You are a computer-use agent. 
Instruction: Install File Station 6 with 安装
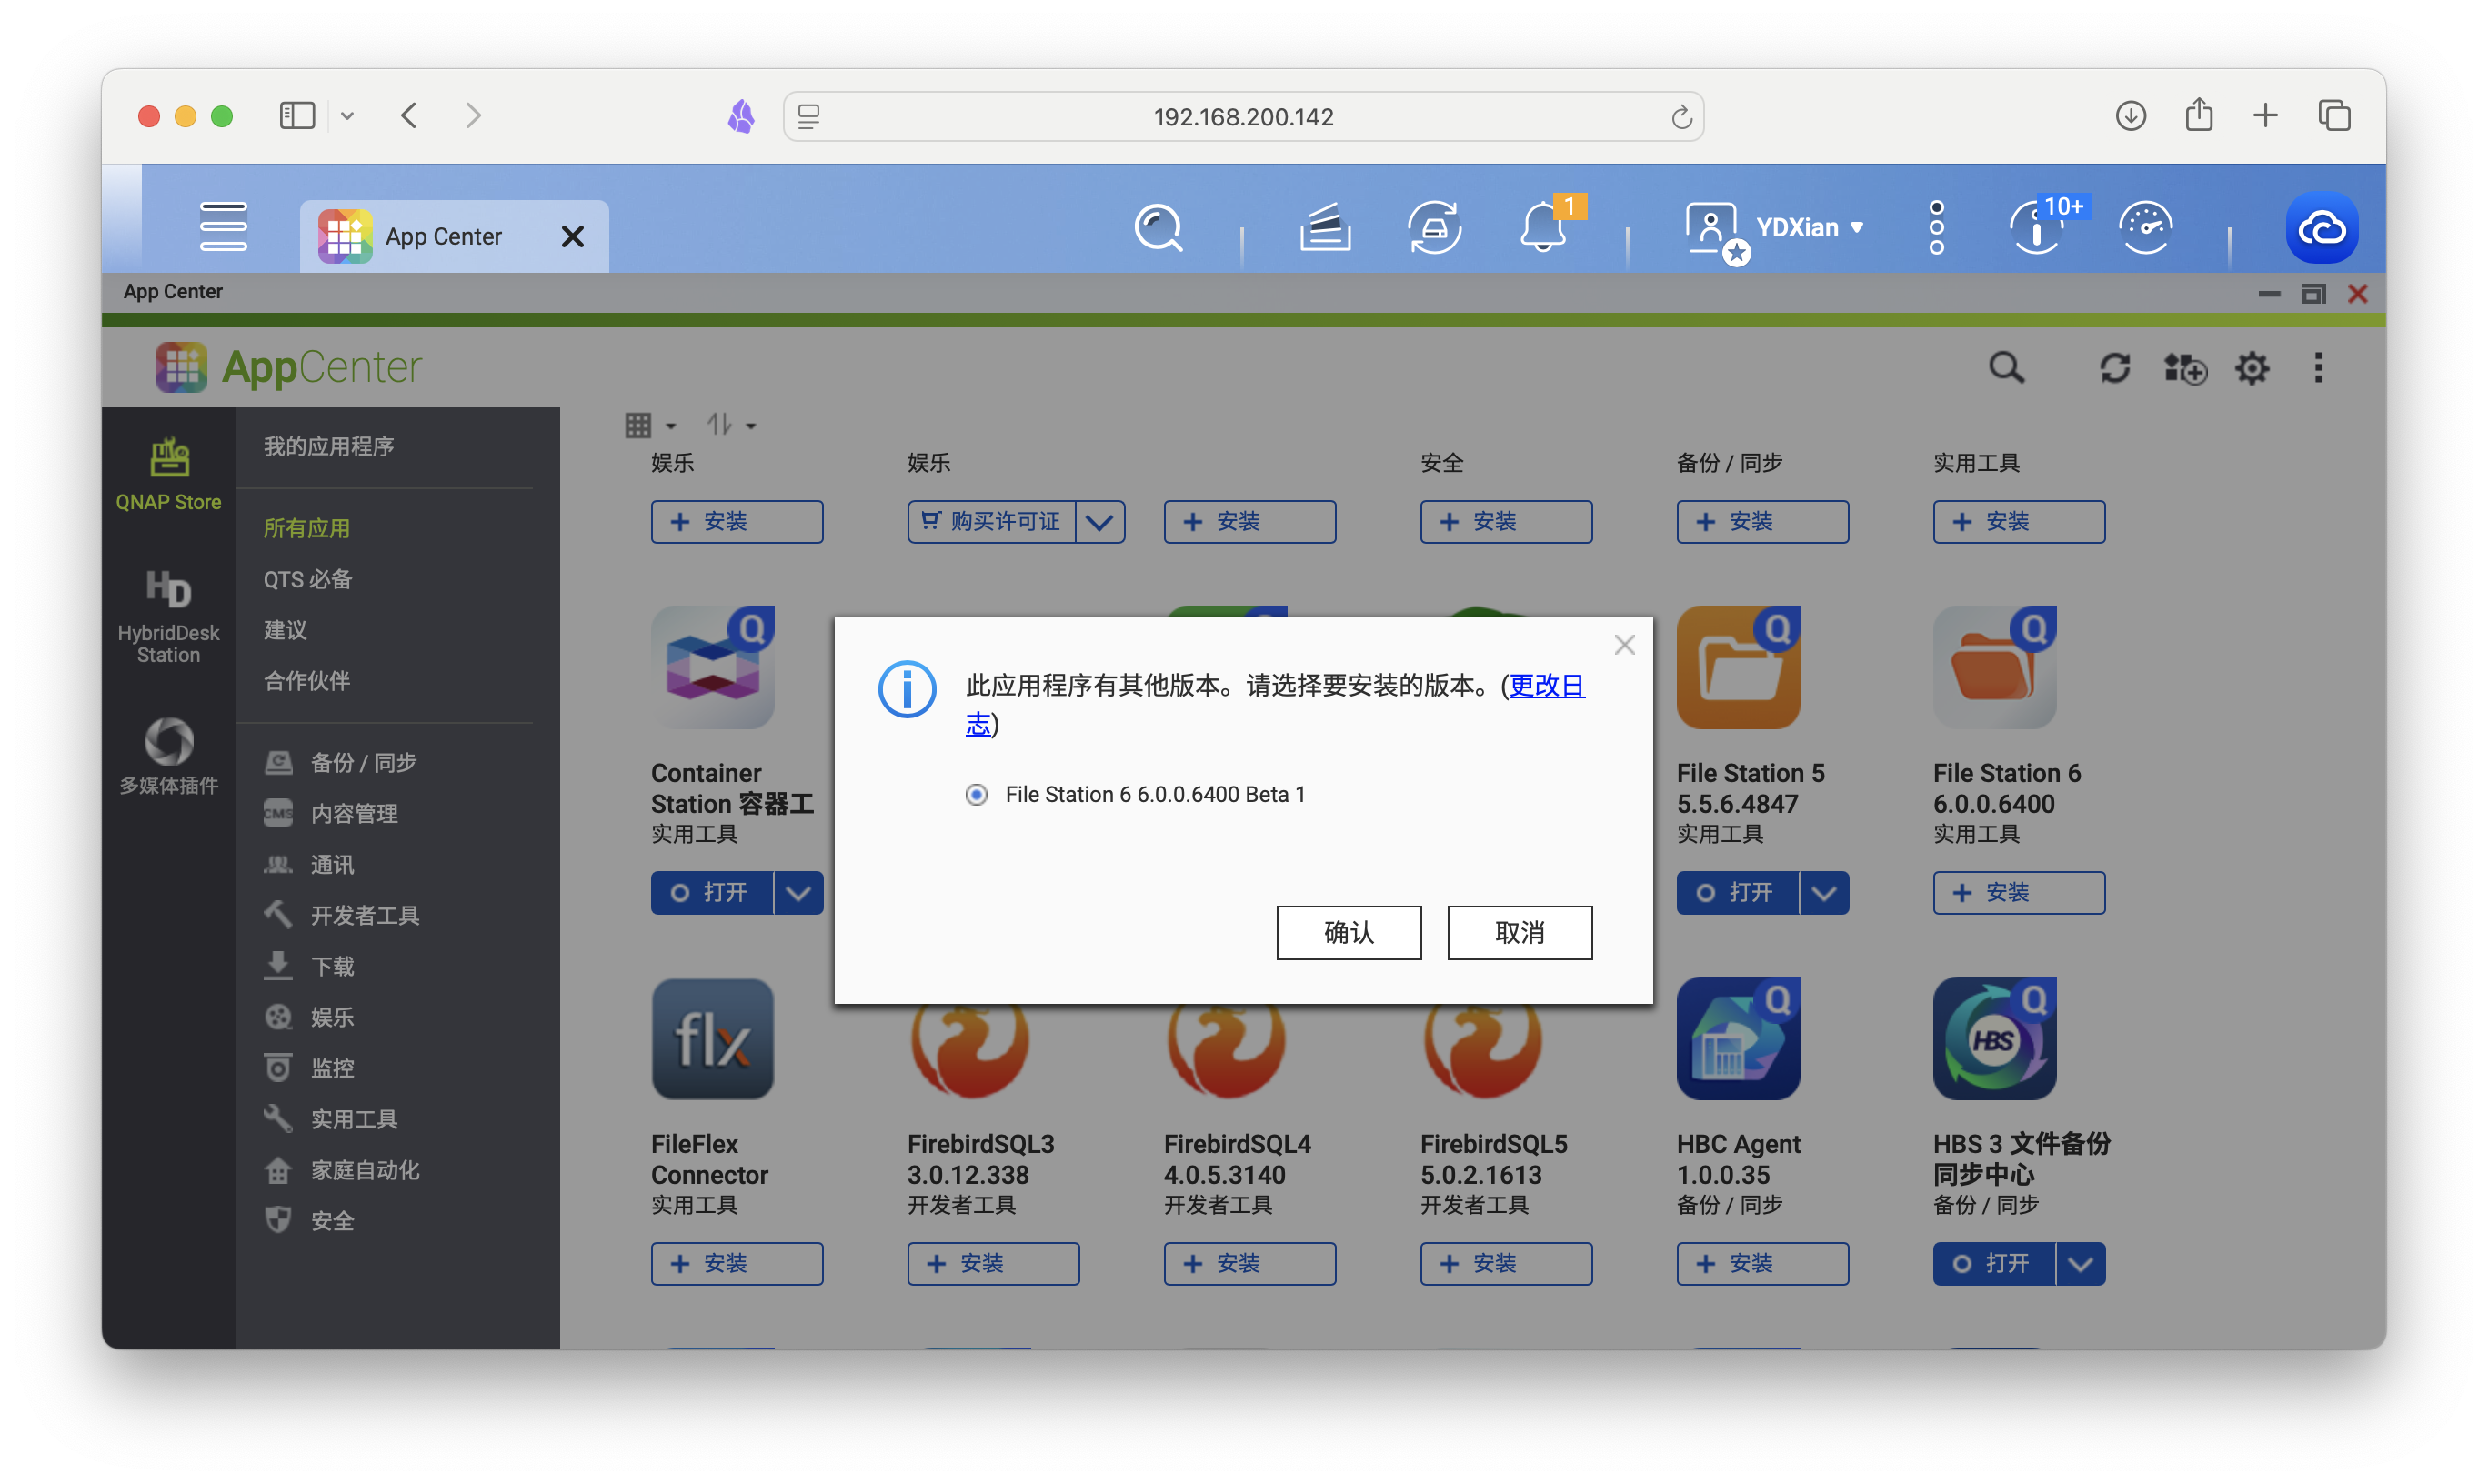(x=2019, y=893)
